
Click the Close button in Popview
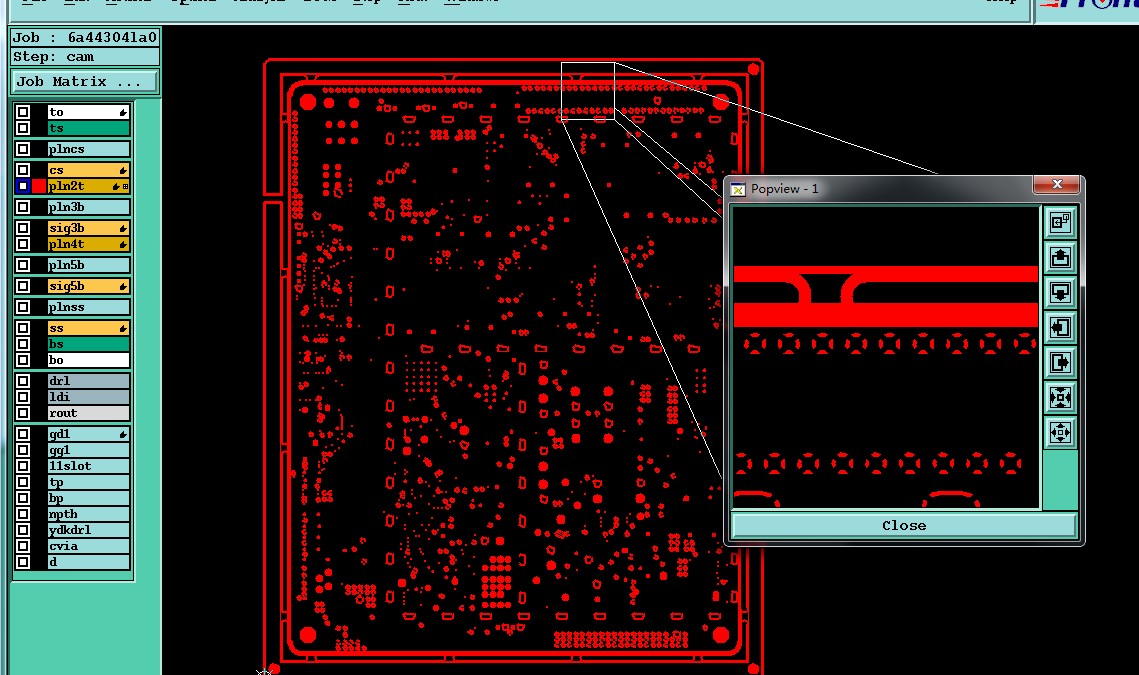point(904,525)
